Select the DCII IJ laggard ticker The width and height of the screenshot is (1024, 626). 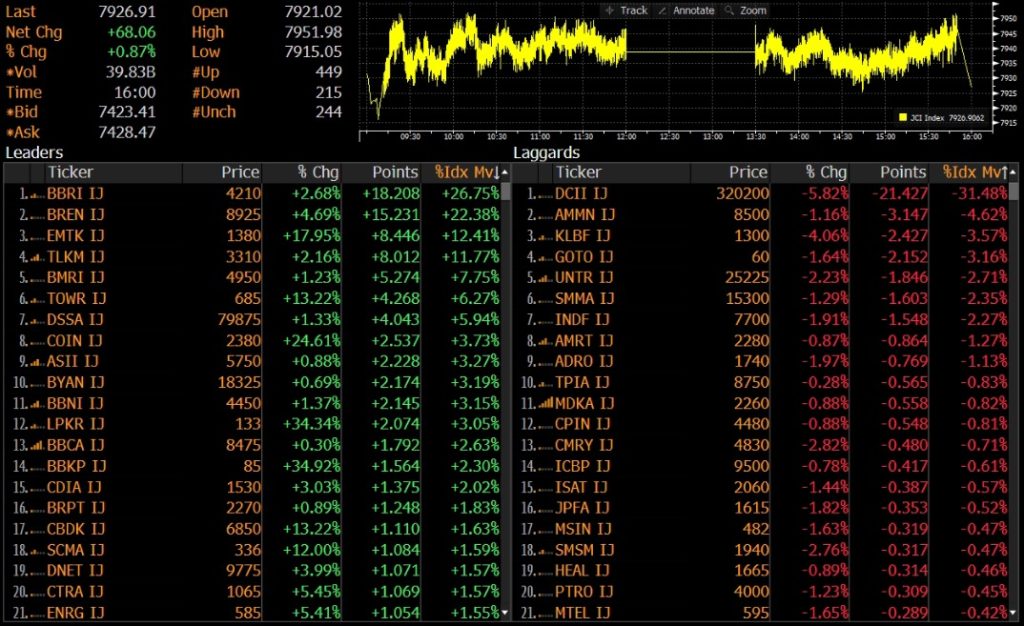[581, 194]
